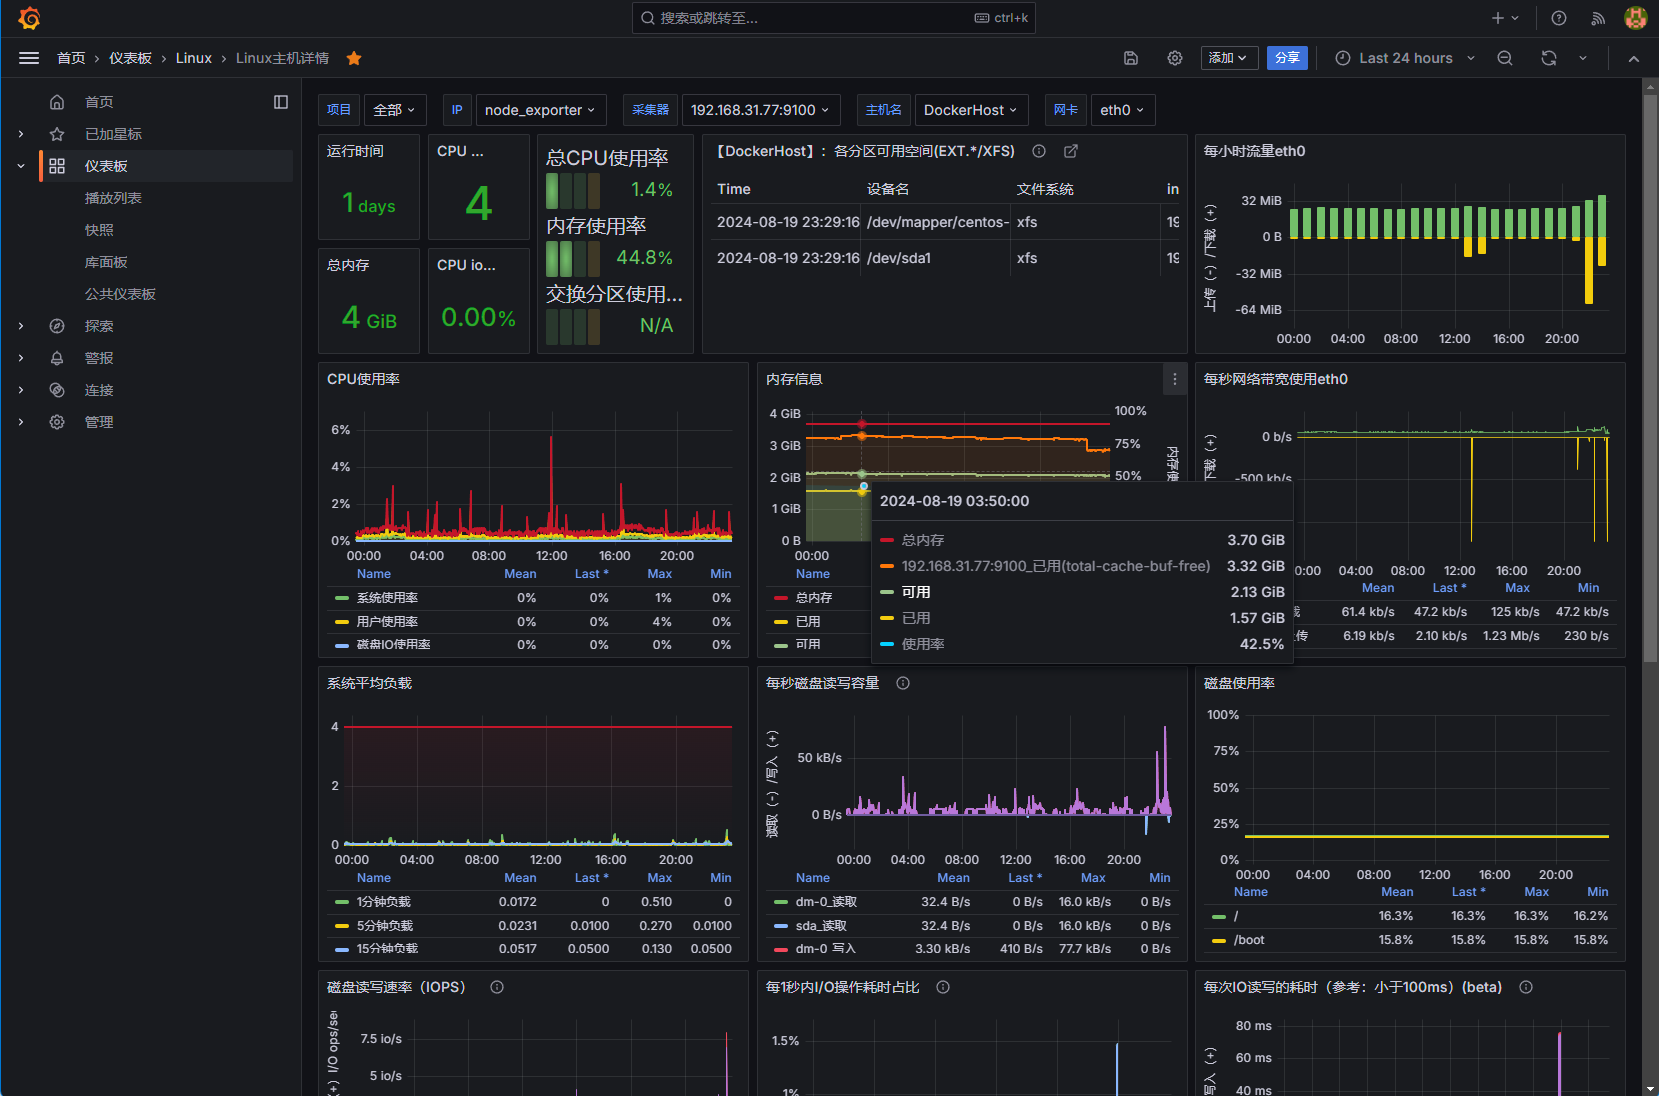Image resolution: width=1659 pixels, height=1096 pixels.
Task: Zoom out the time range
Action: (x=1505, y=58)
